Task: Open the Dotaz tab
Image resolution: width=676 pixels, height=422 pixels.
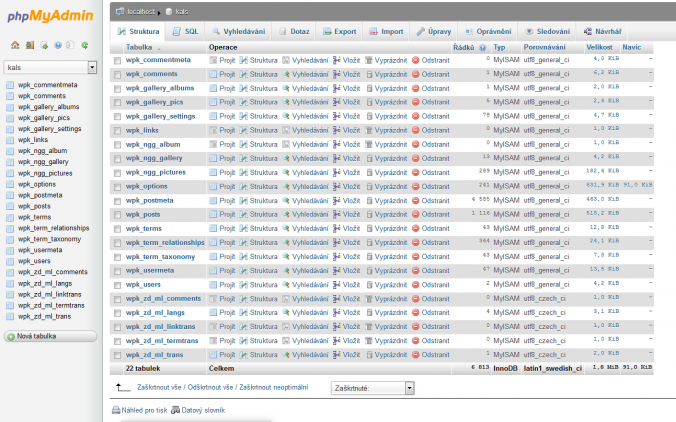Action: click(x=294, y=31)
